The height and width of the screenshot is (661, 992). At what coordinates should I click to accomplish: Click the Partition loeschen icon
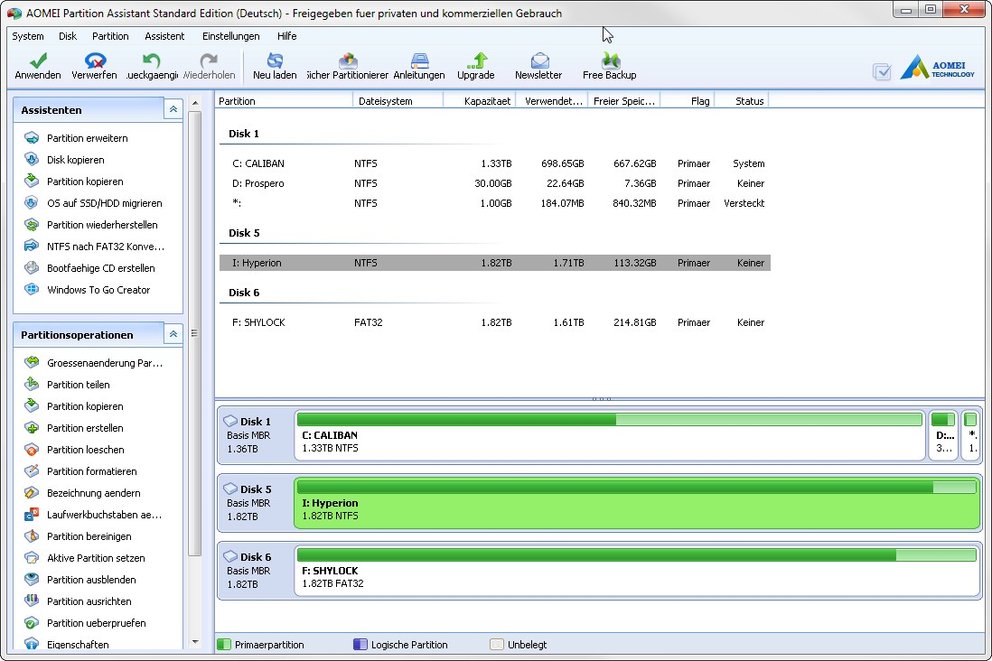pyautogui.click(x=32, y=449)
